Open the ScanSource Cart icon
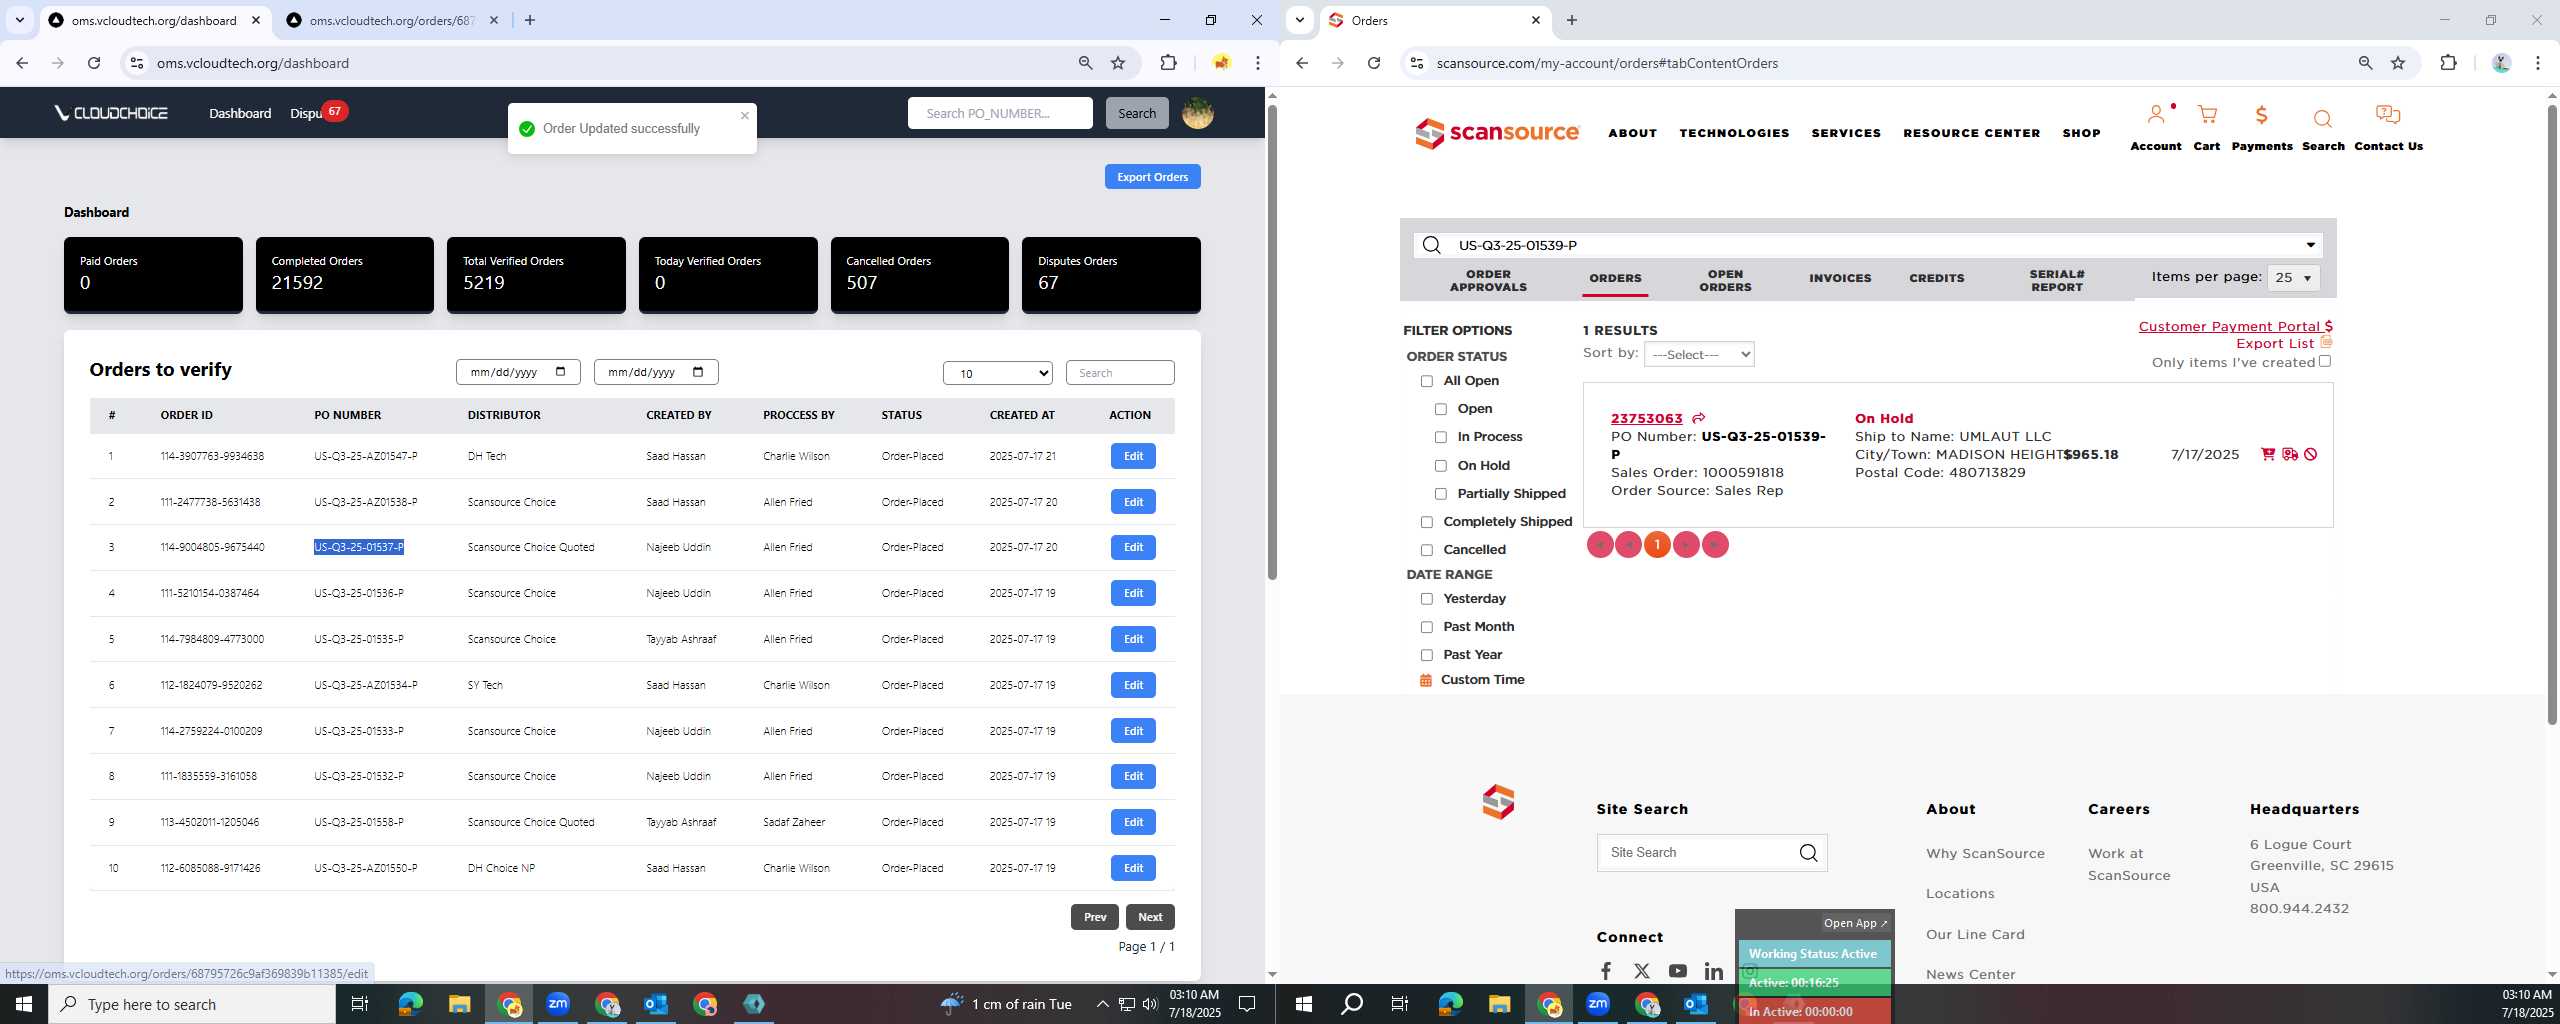This screenshot has height=1024, width=2560. pyautogui.click(x=2207, y=115)
